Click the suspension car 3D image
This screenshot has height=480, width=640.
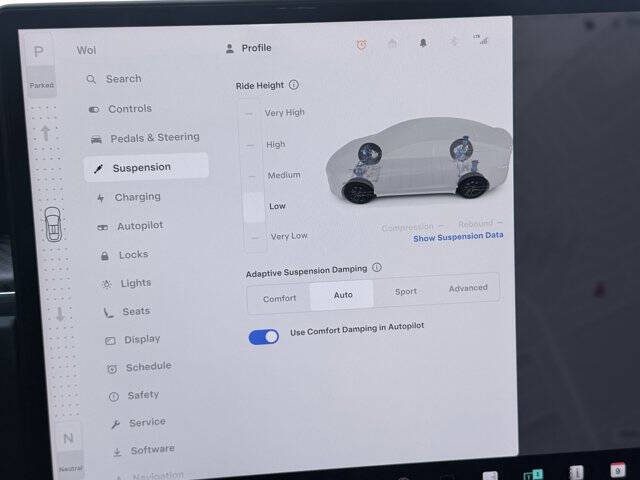(418, 161)
